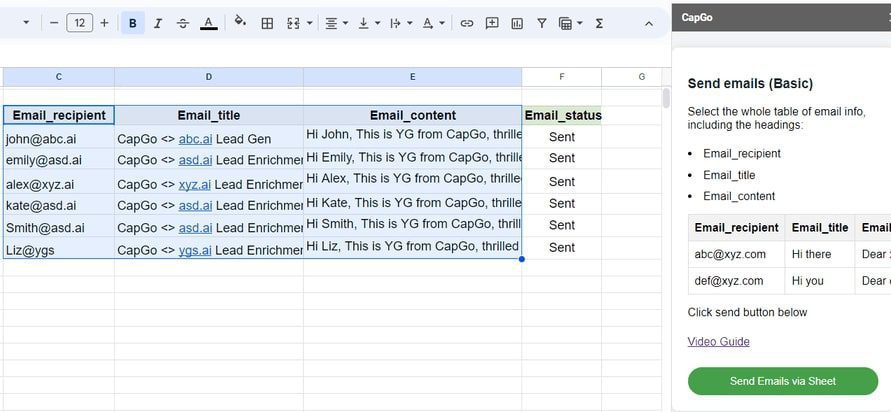Open horizontal align dropdown
Image resolution: width=891 pixels, height=412 pixels.
click(336, 23)
